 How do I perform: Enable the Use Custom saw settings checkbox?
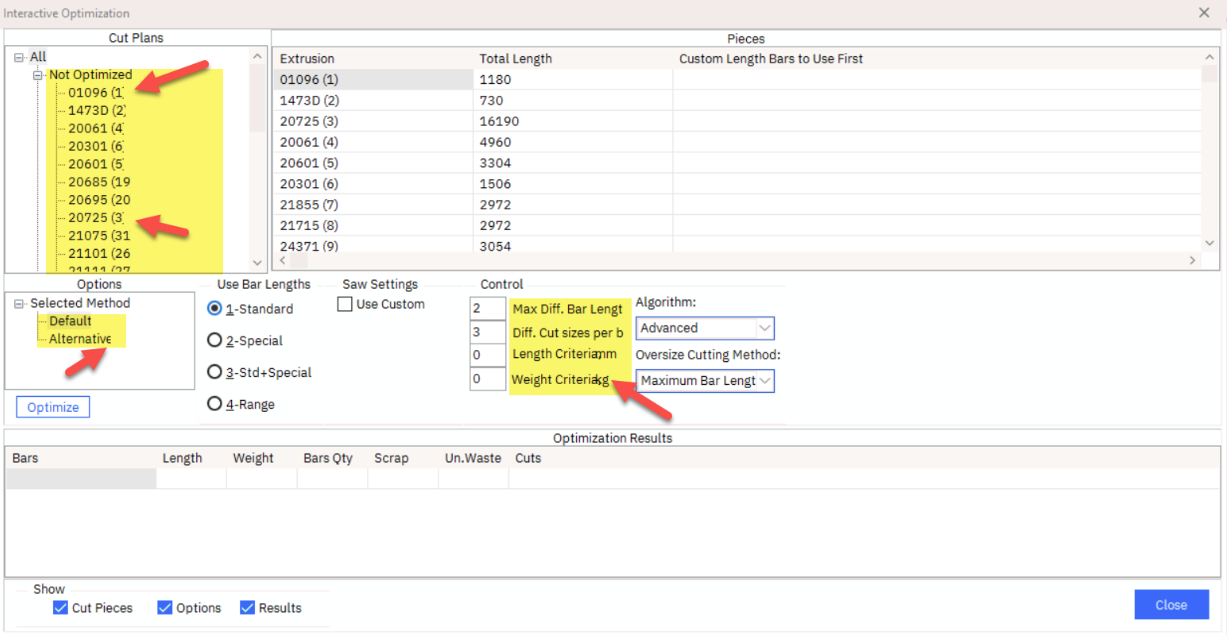(345, 304)
